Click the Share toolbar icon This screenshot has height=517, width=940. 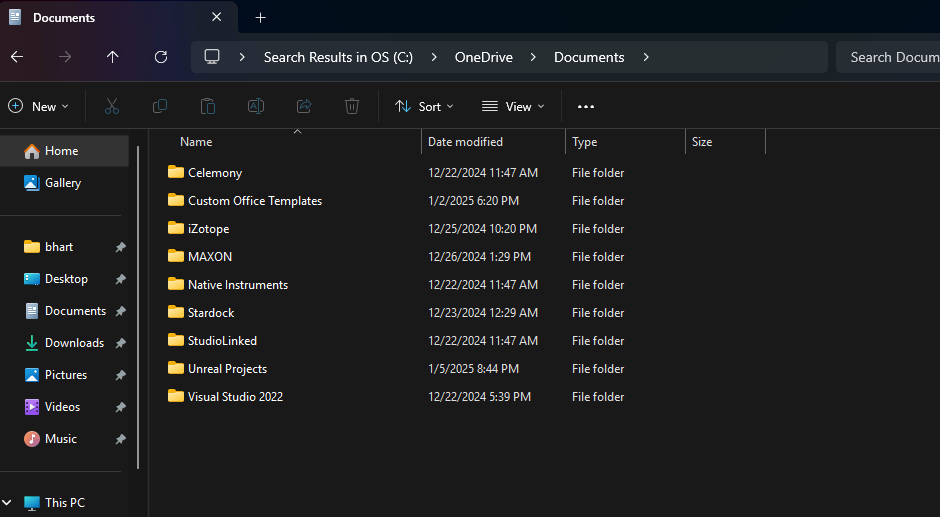click(304, 106)
